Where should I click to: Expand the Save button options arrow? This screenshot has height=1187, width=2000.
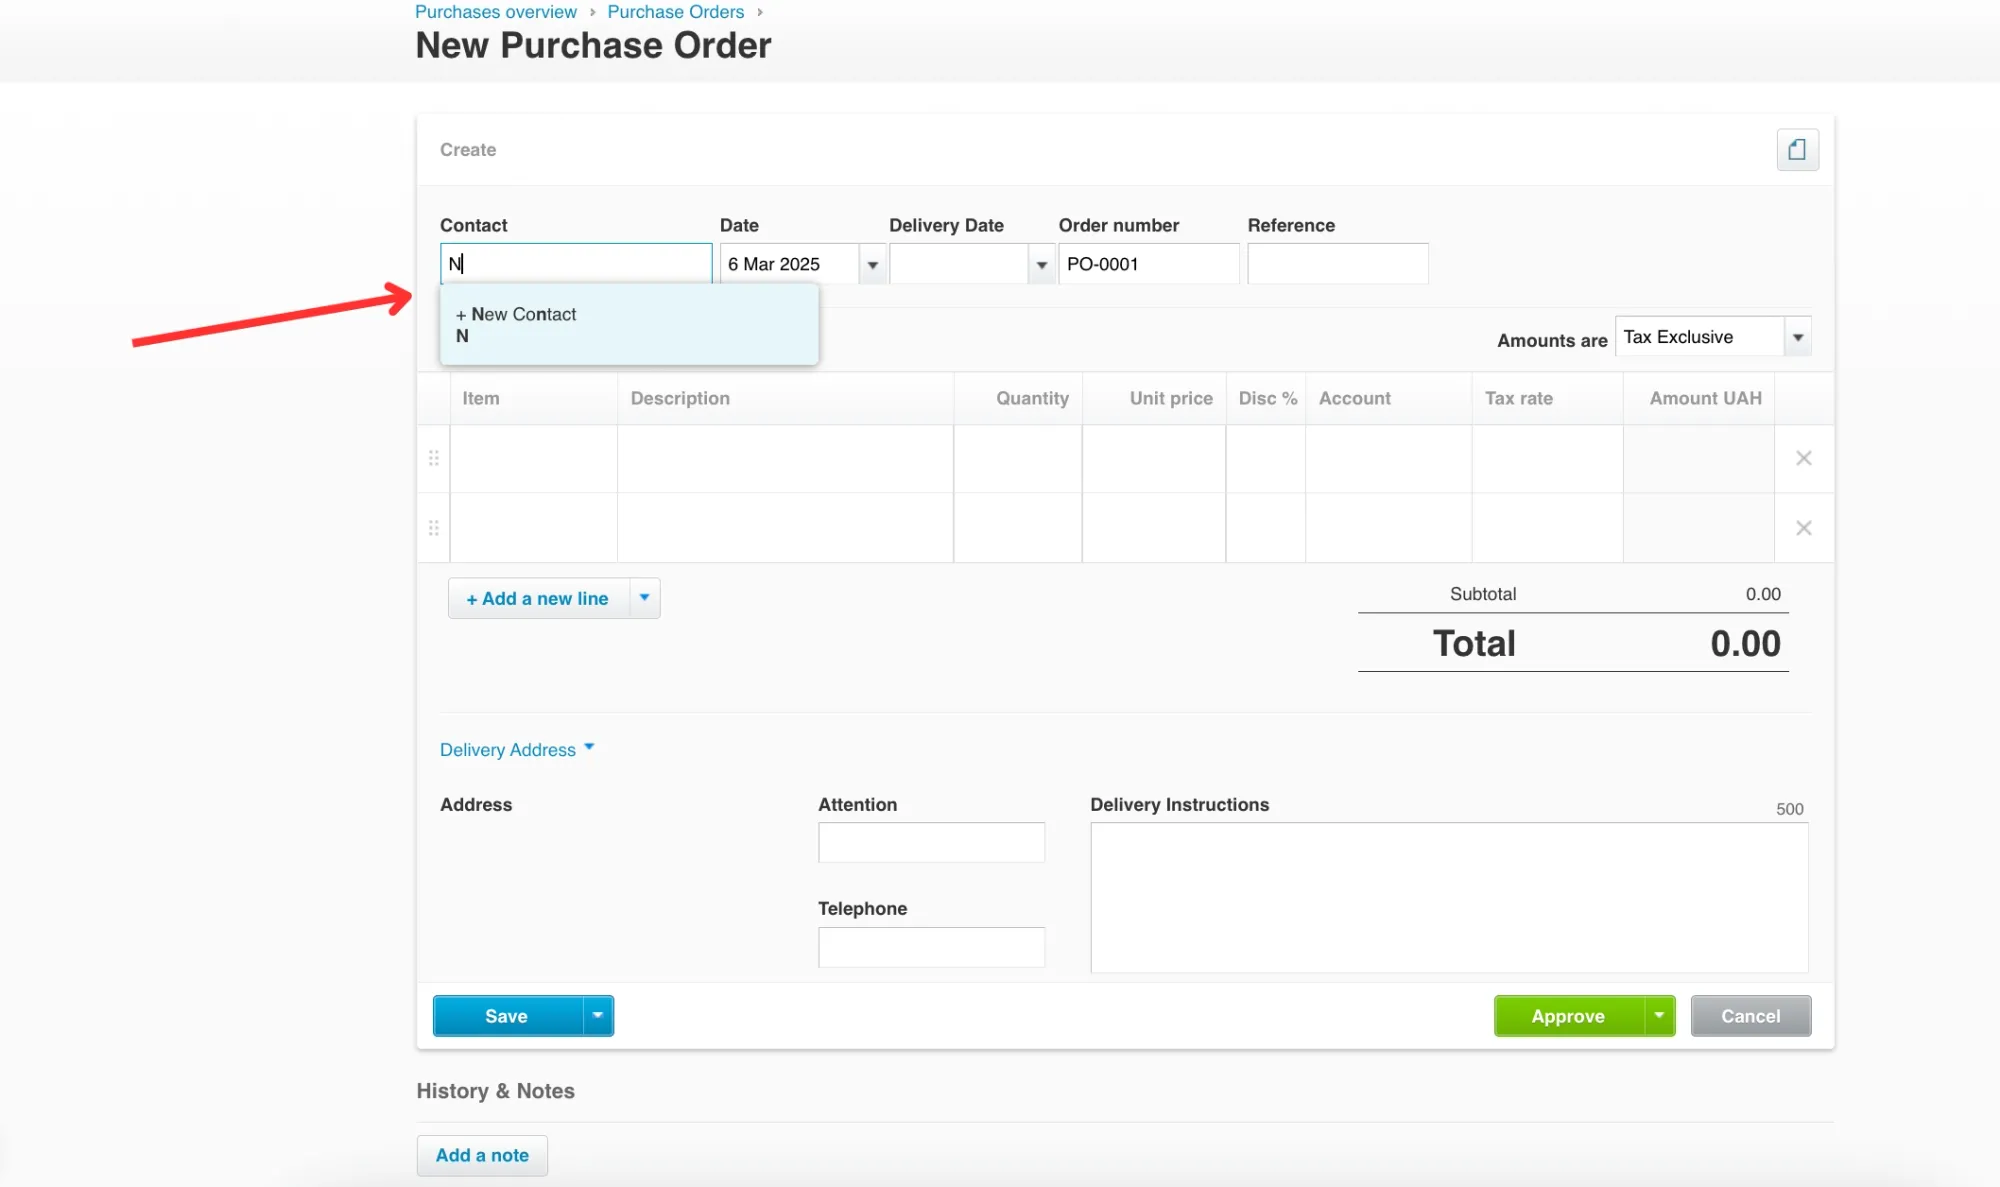point(598,1016)
